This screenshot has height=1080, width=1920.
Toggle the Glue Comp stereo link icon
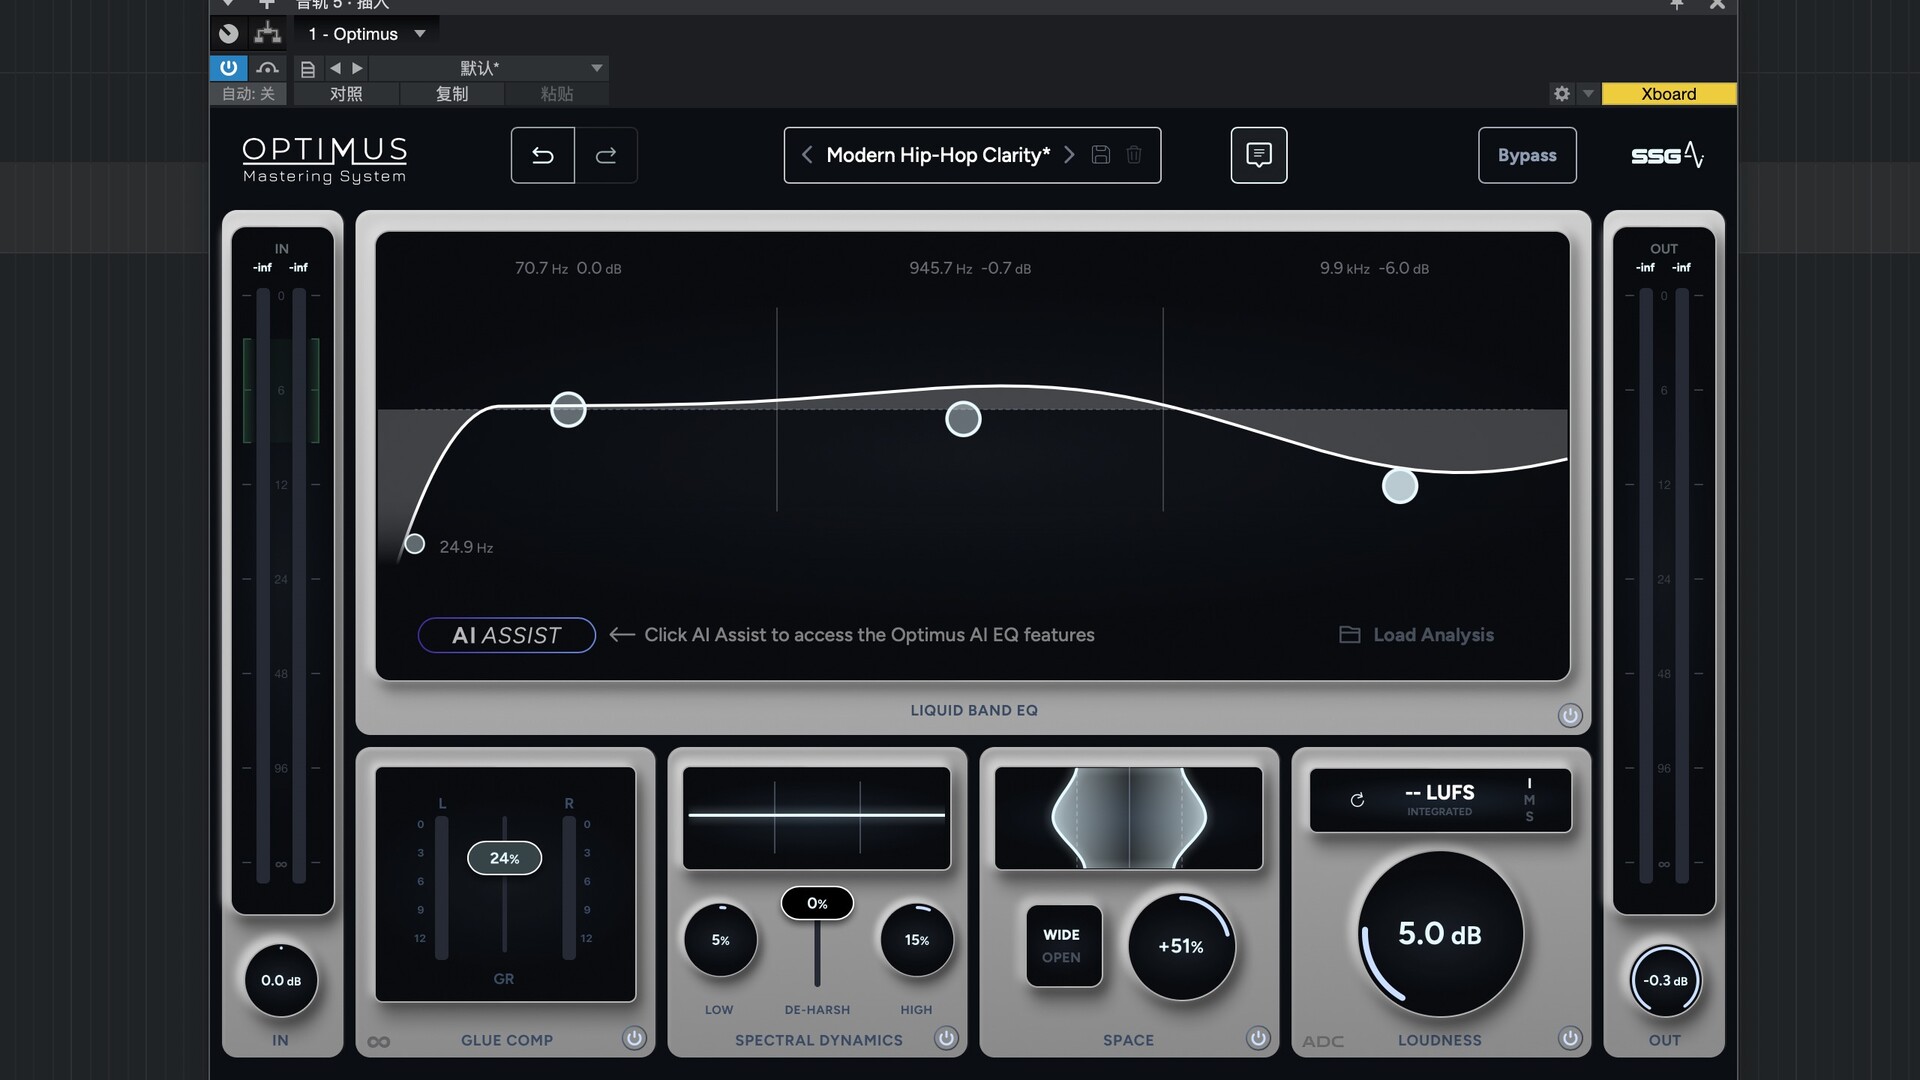[x=379, y=1042]
